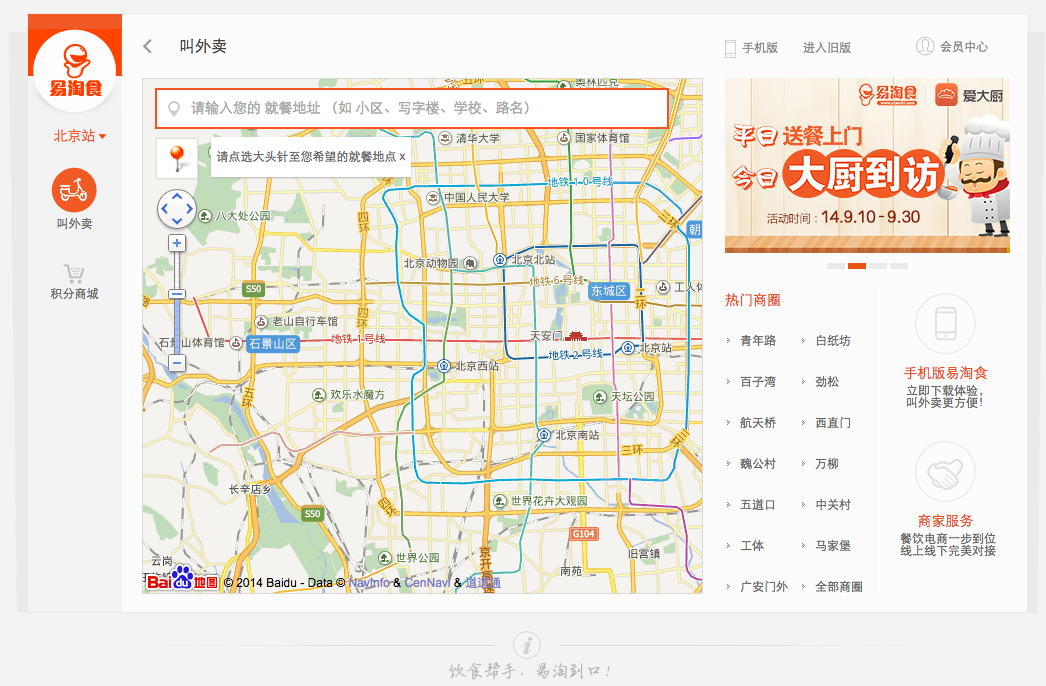Open the NavInfo data link
The height and width of the screenshot is (686, 1046).
tap(369, 583)
